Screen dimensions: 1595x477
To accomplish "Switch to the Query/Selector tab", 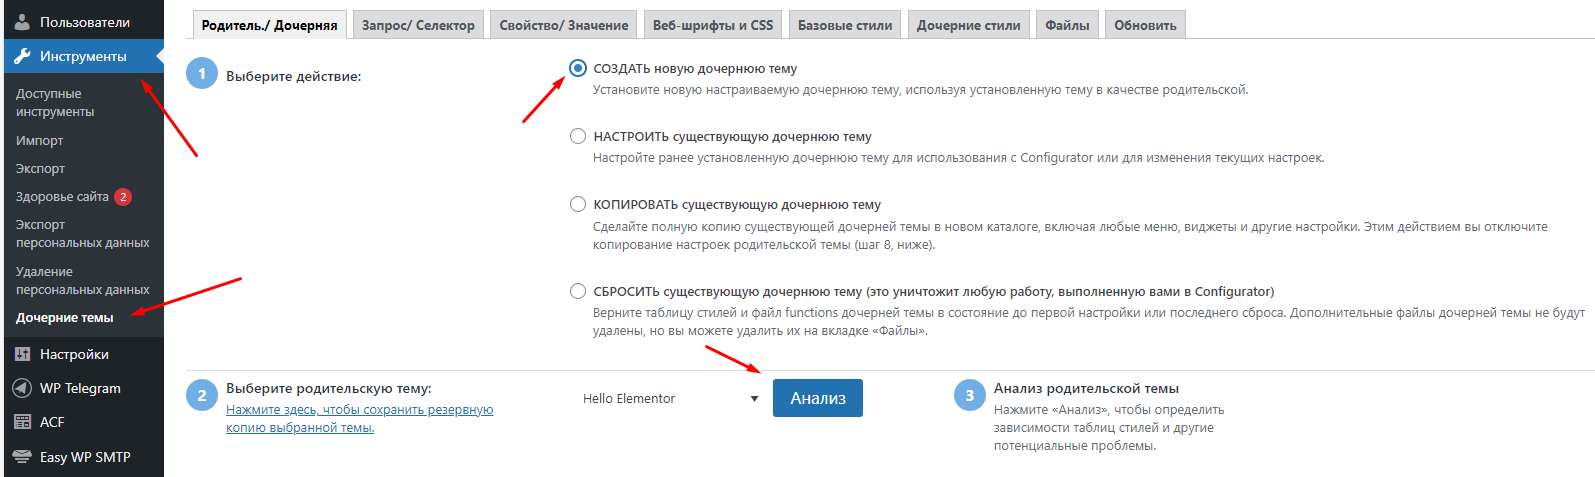I will coord(418,25).
